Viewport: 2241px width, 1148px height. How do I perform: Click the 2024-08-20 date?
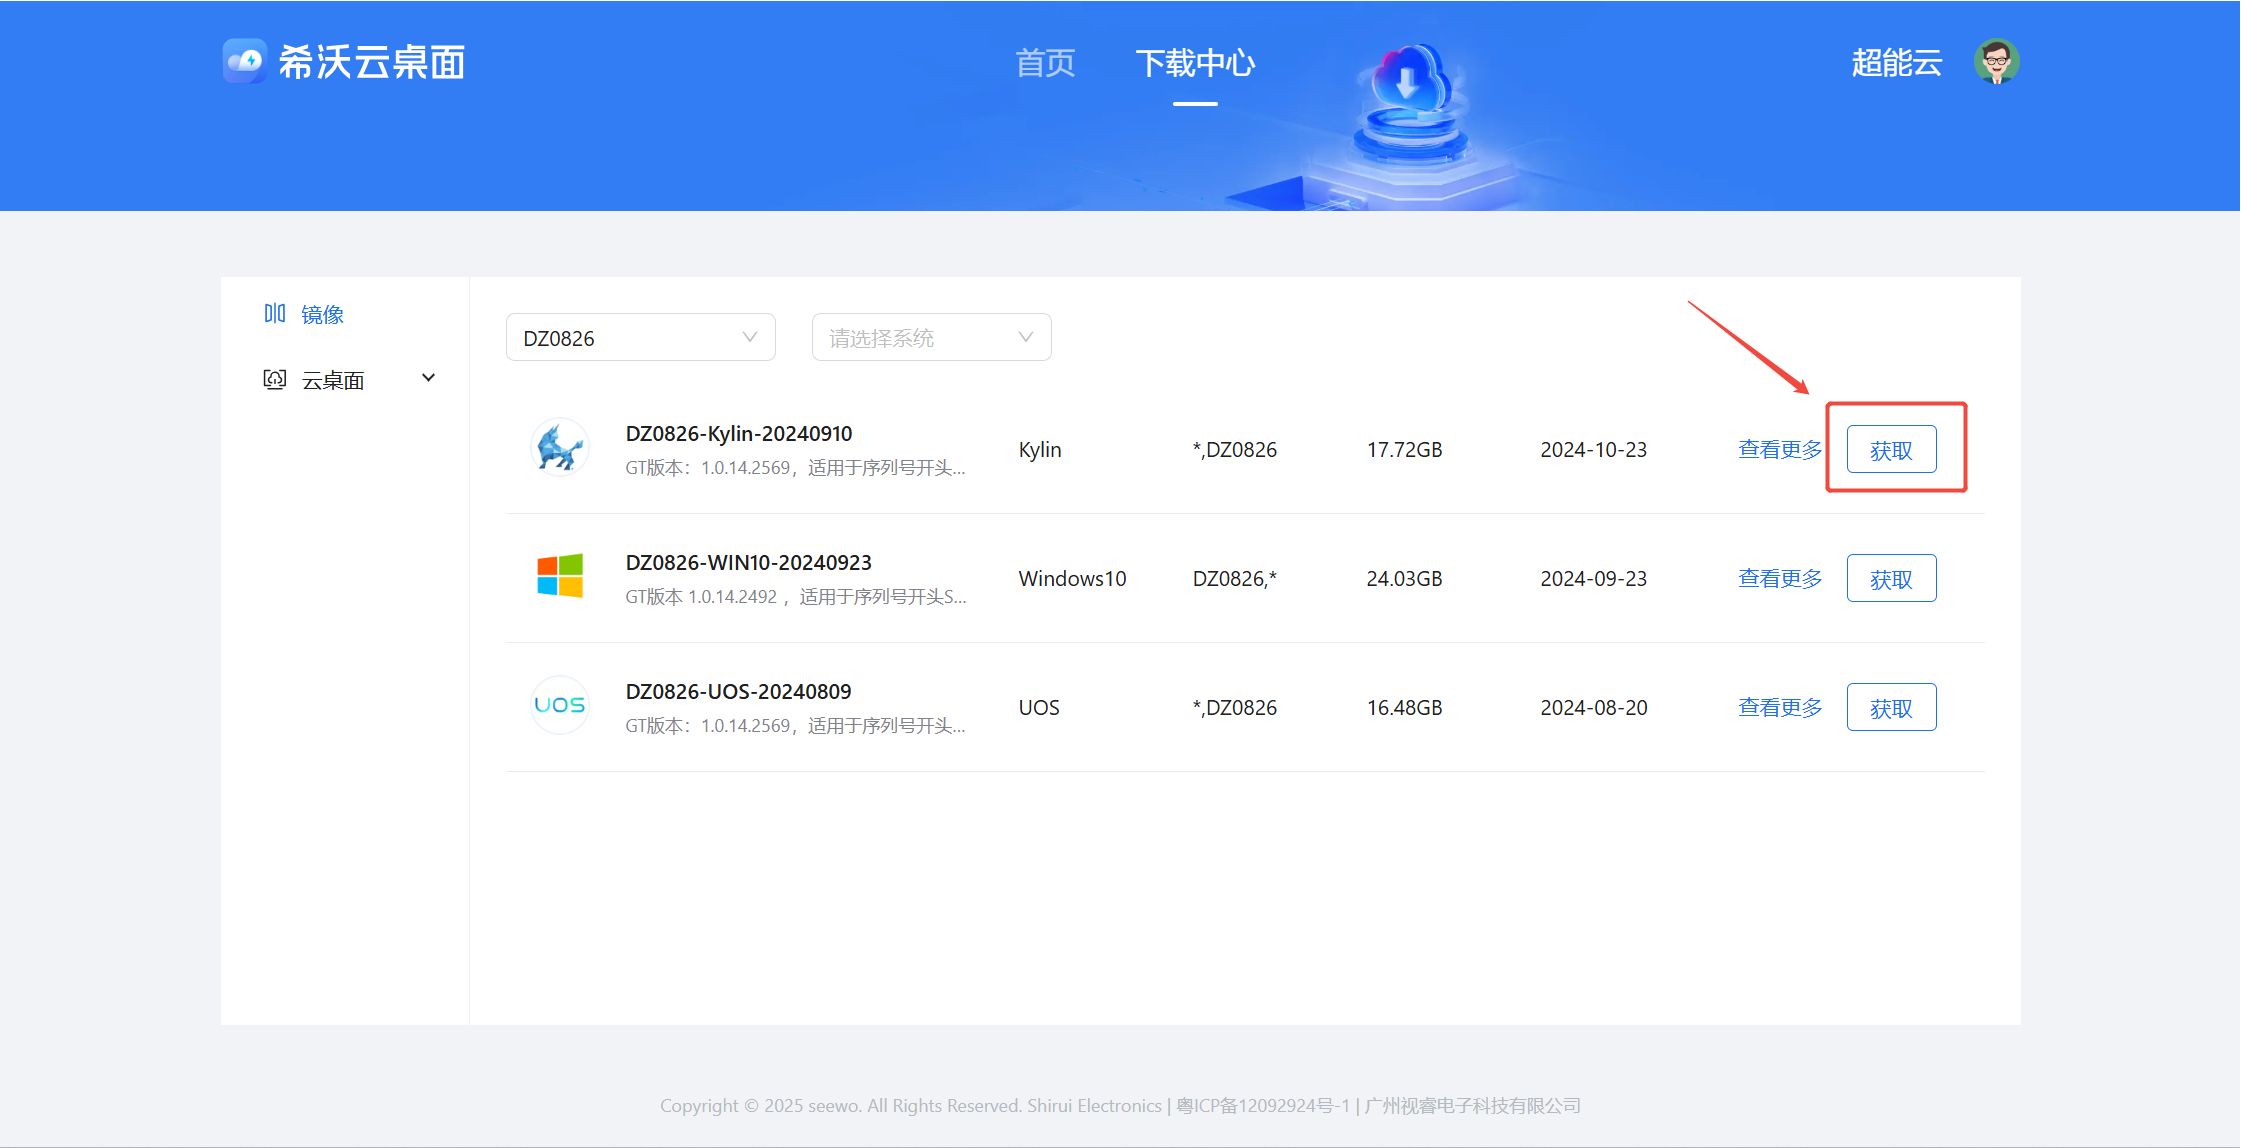tap(1593, 708)
